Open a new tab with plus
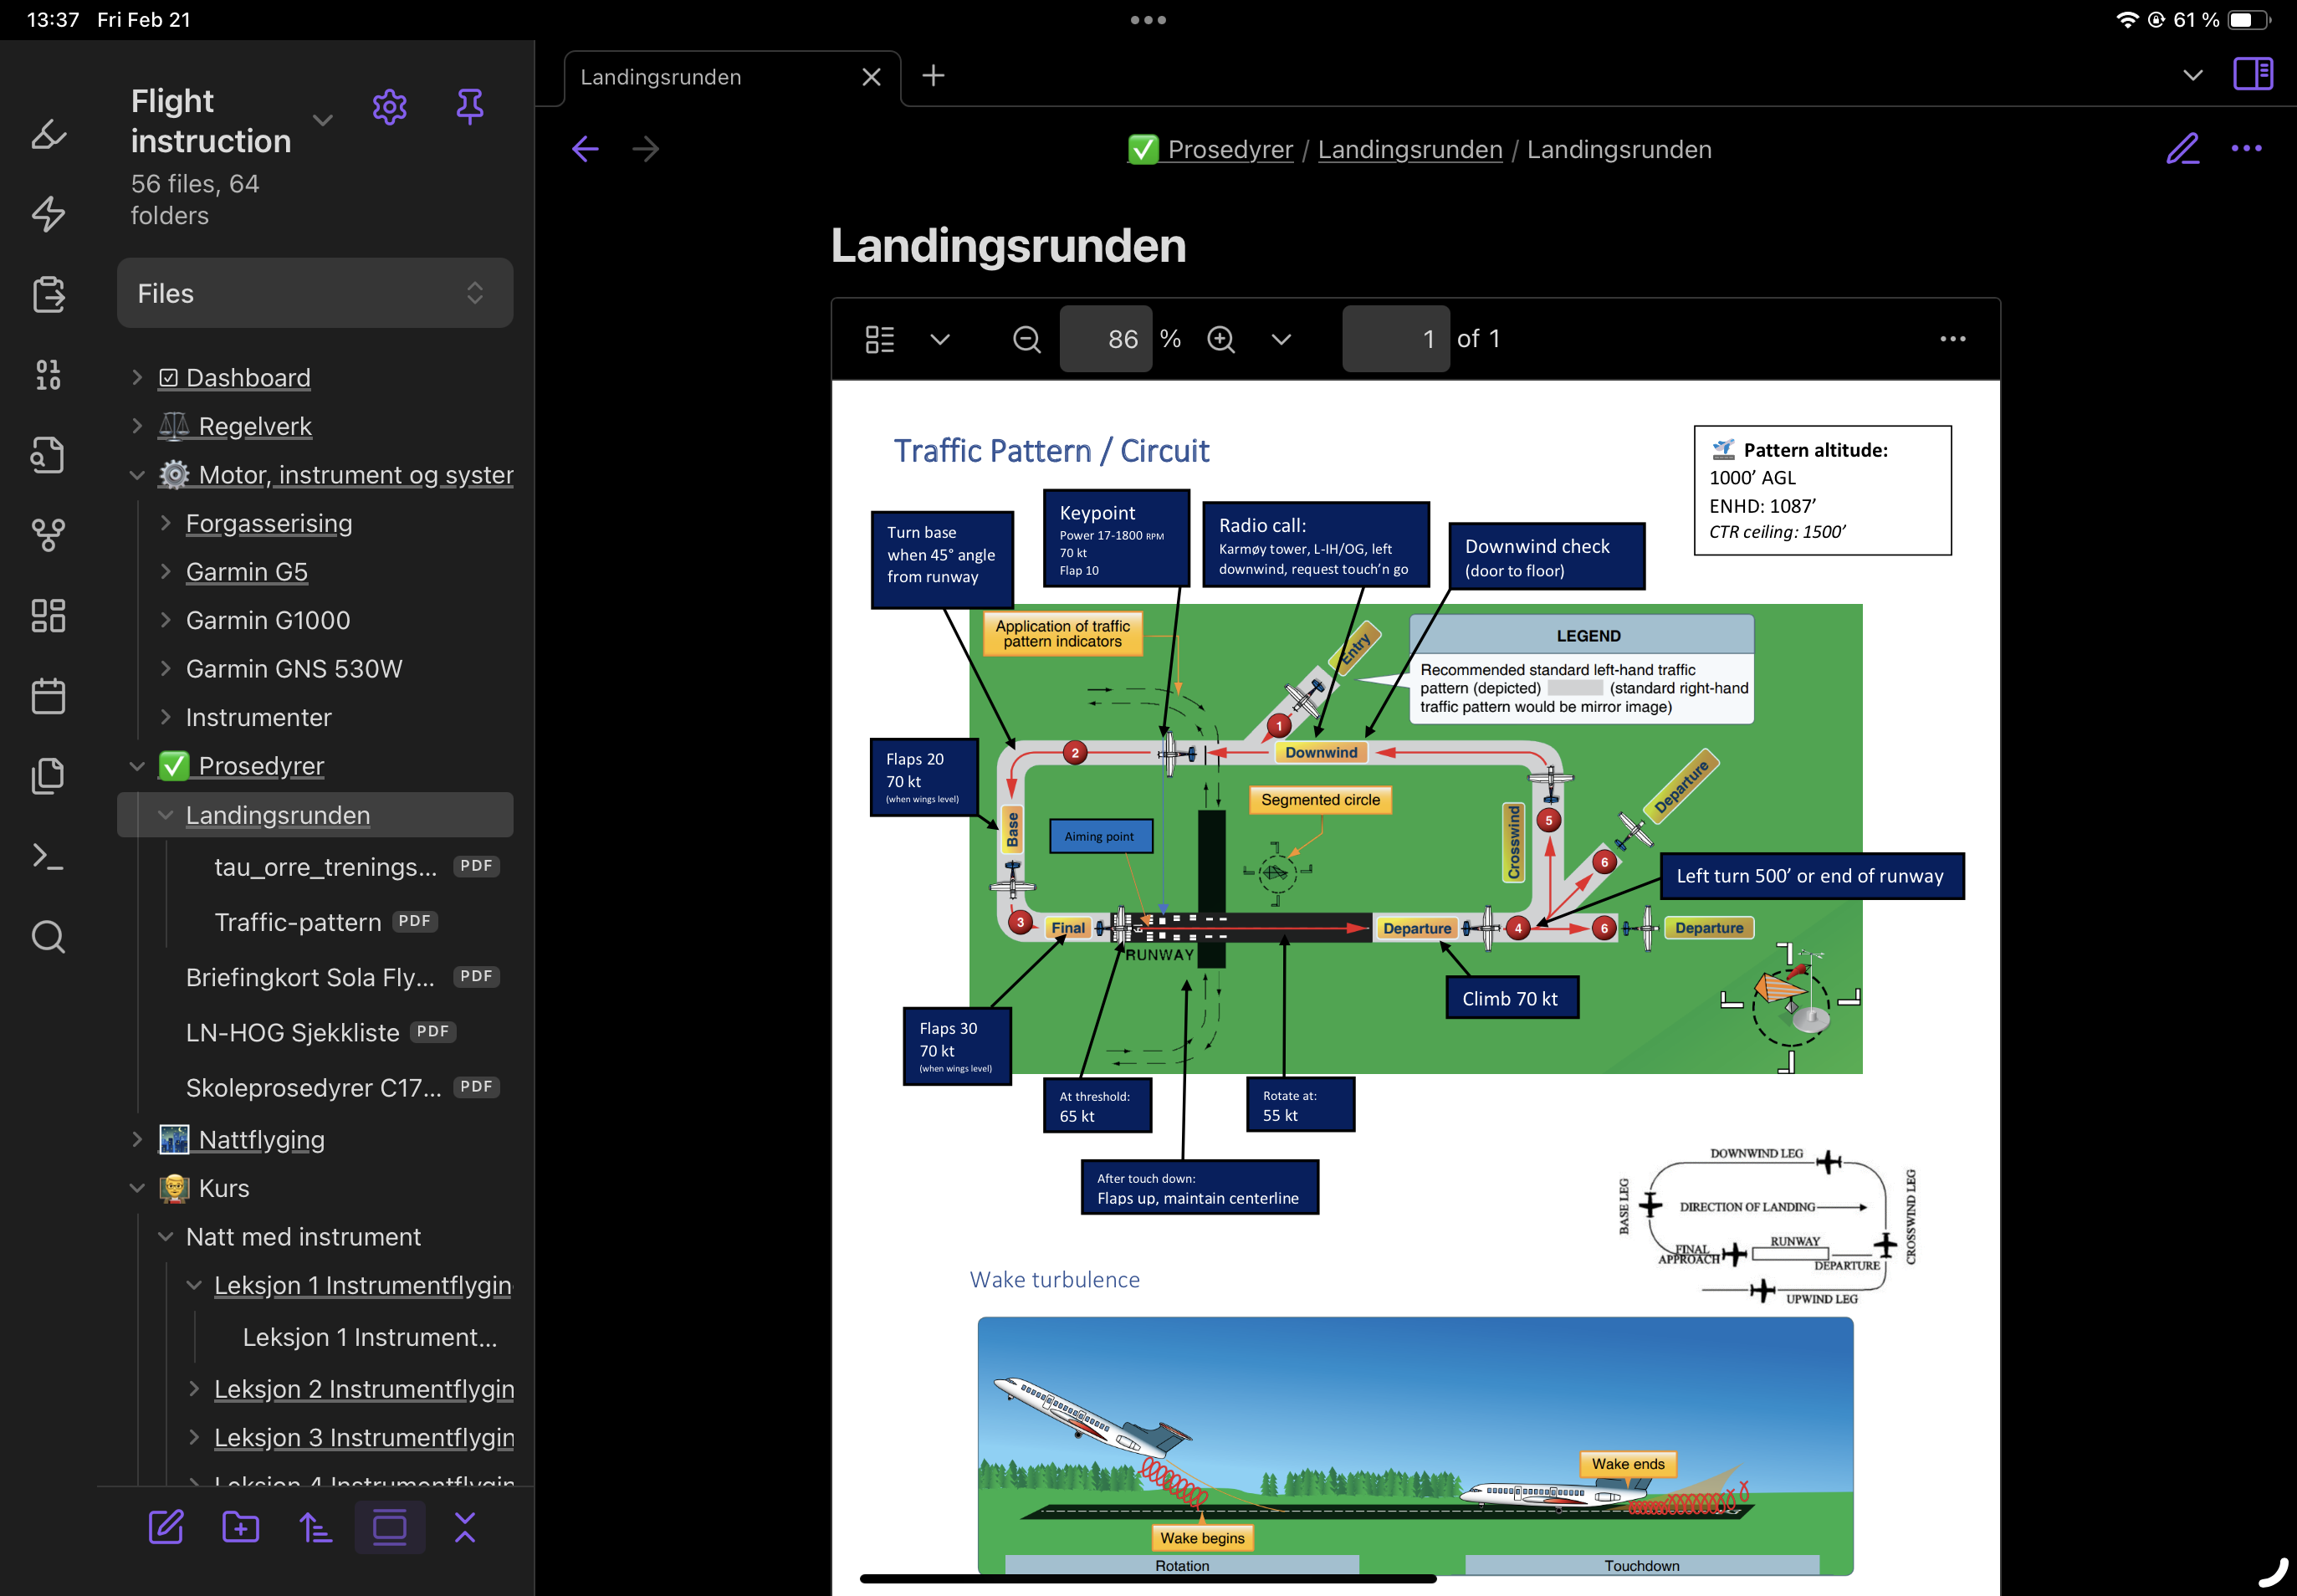Viewport: 2297px width, 1596px height. click(x=932, y=75)
